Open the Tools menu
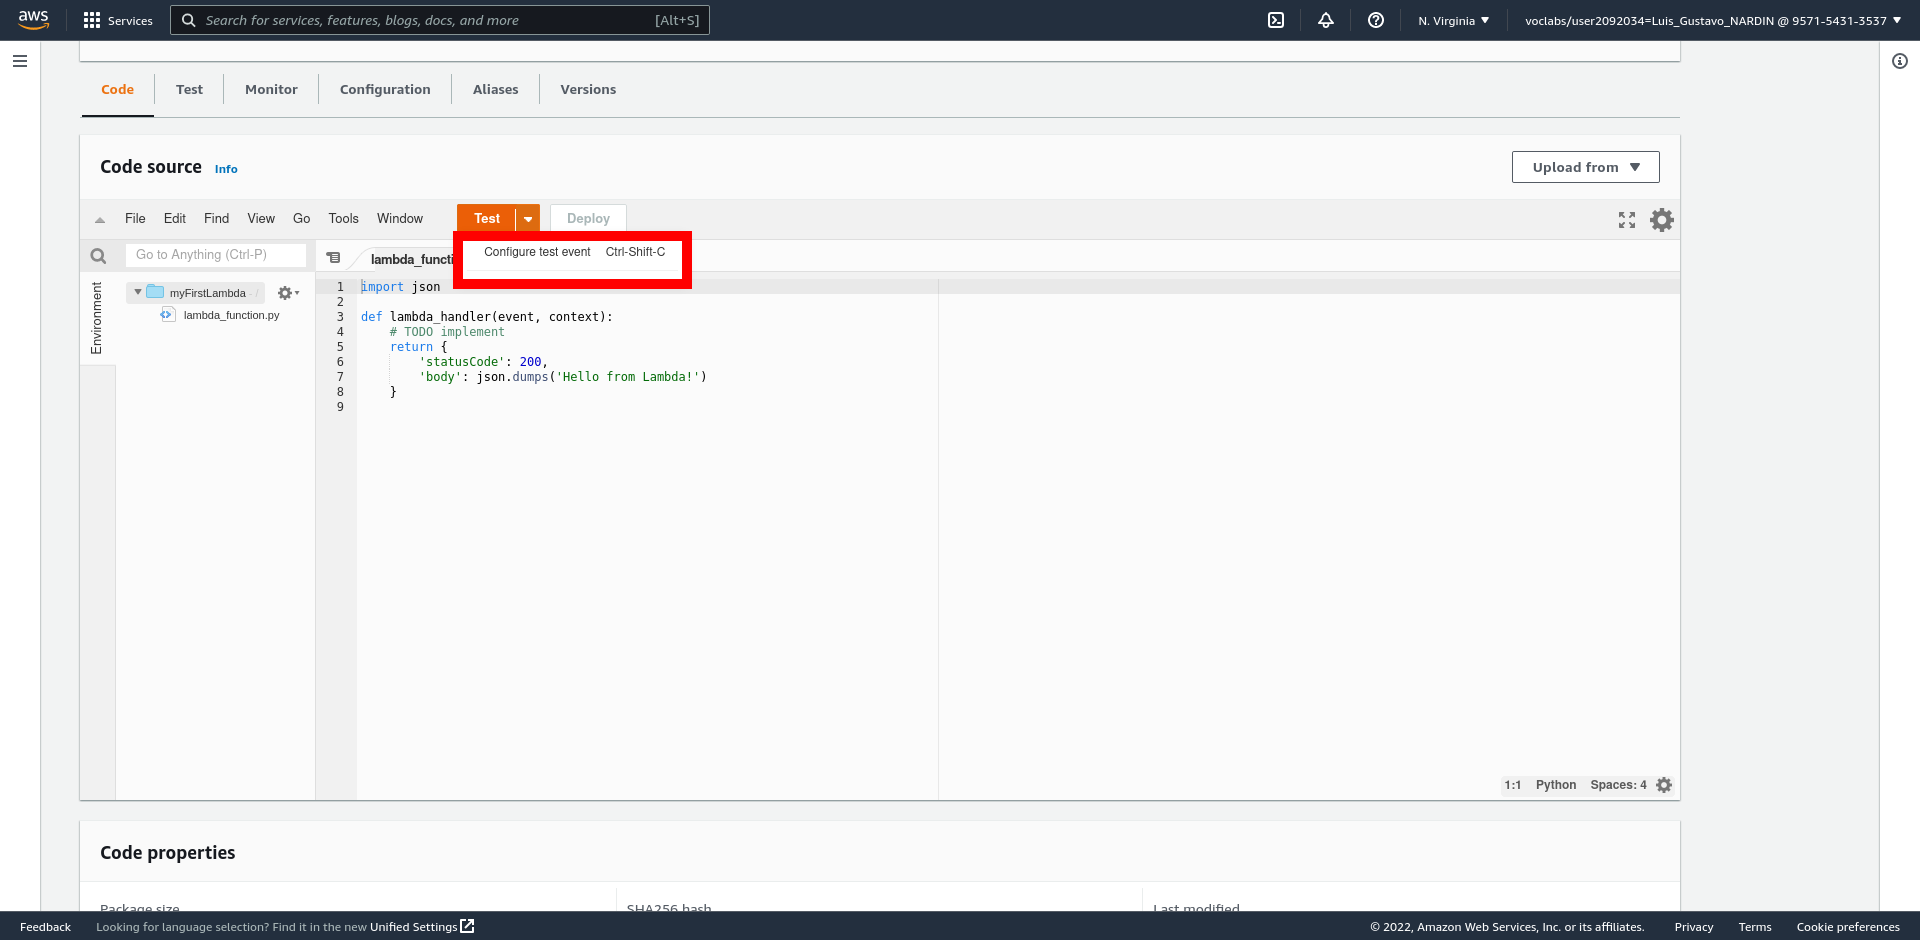The height and width of the screenshot is (940, 1920). pyautogui.click(x=343, y=218)
